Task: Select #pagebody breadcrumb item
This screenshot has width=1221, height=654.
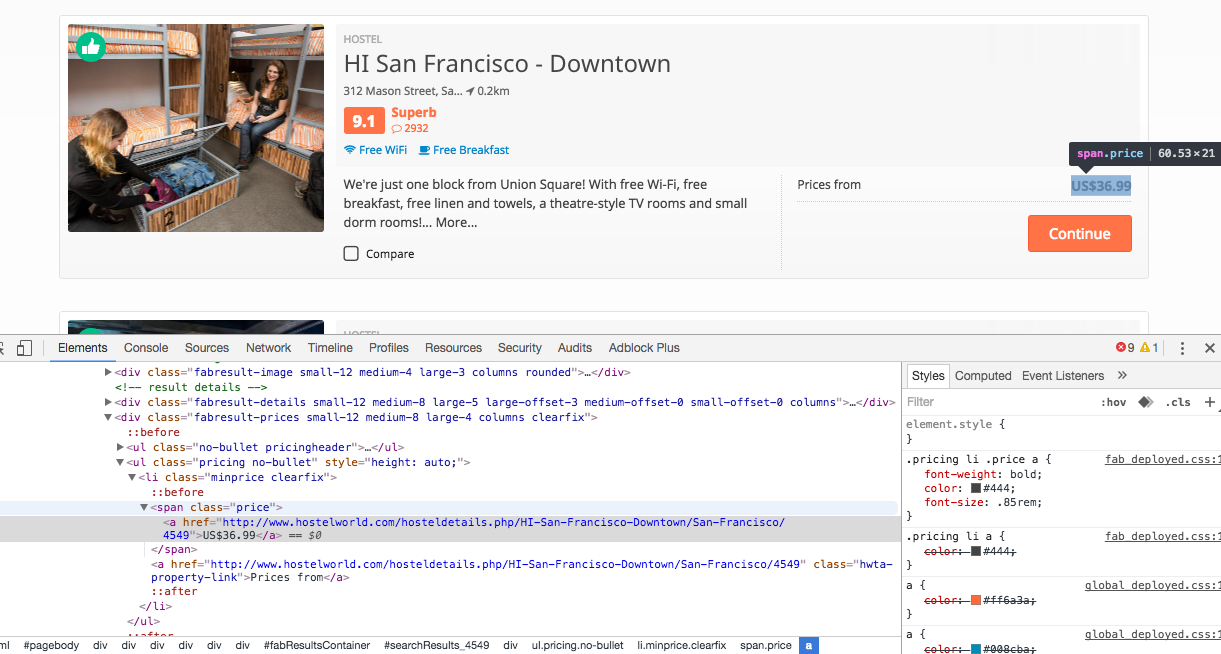Action: point(50,645)
